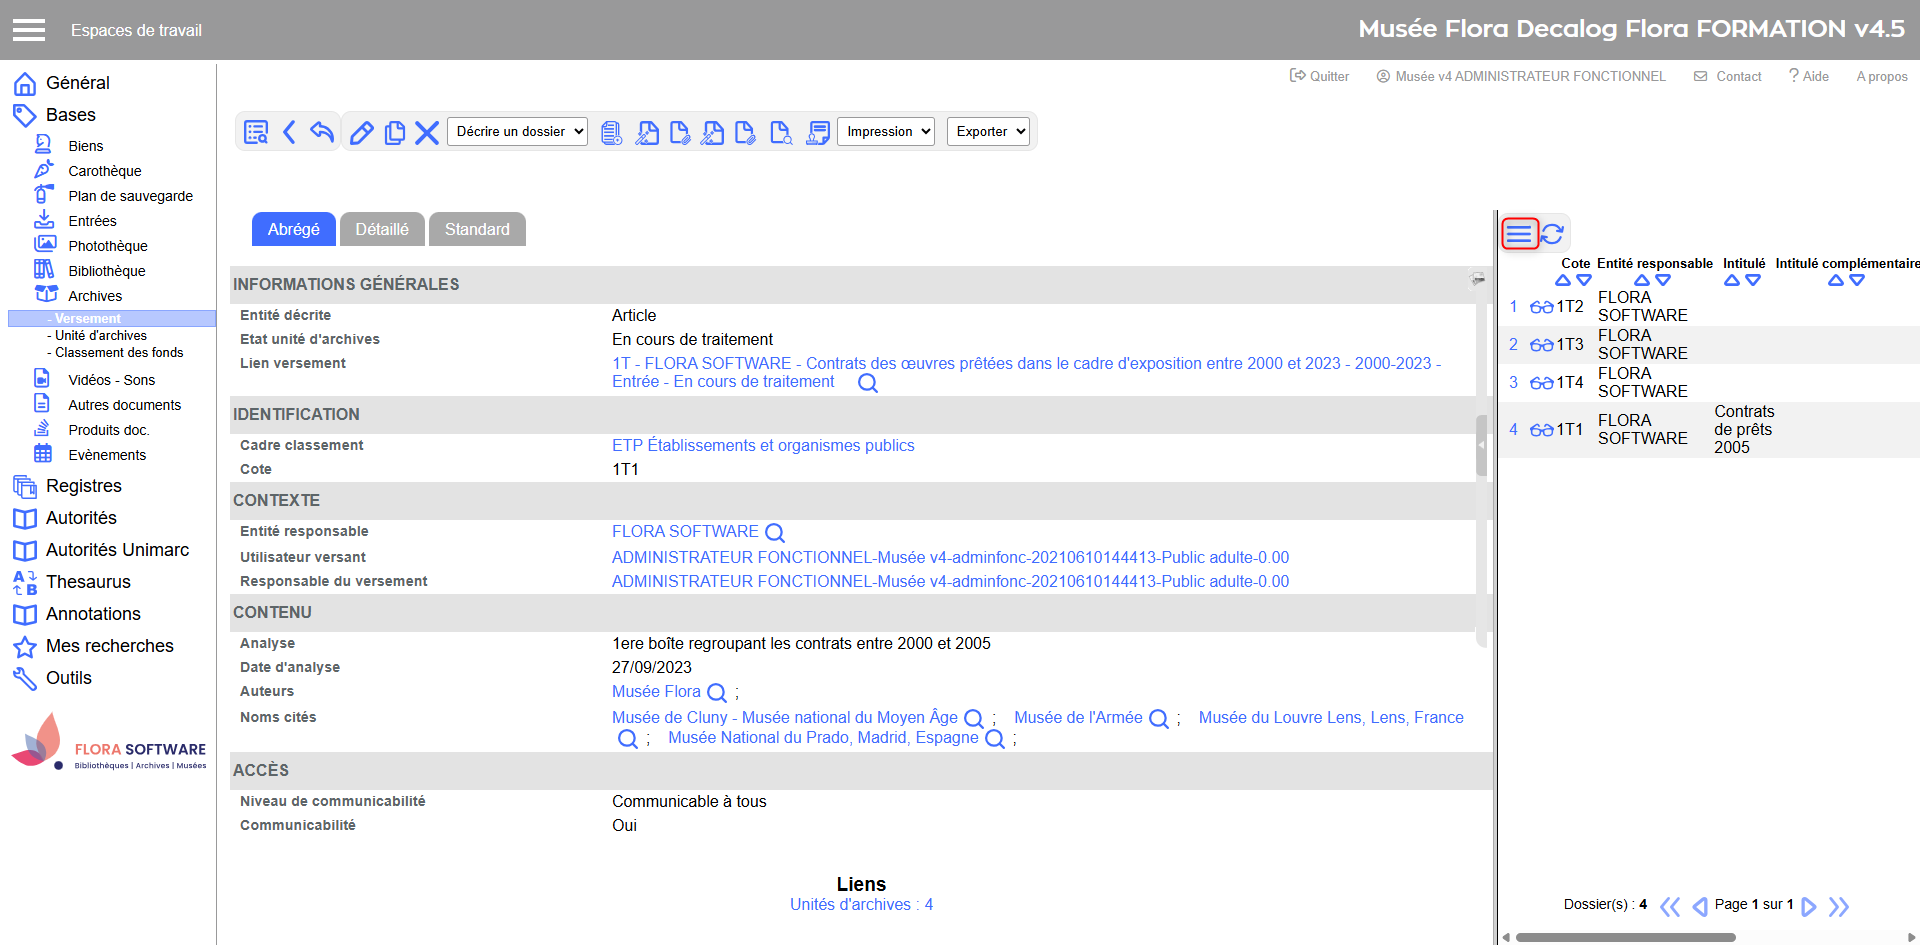Toggle the main left hamburger menu
Screen dimensions: 1920x945
29,30
